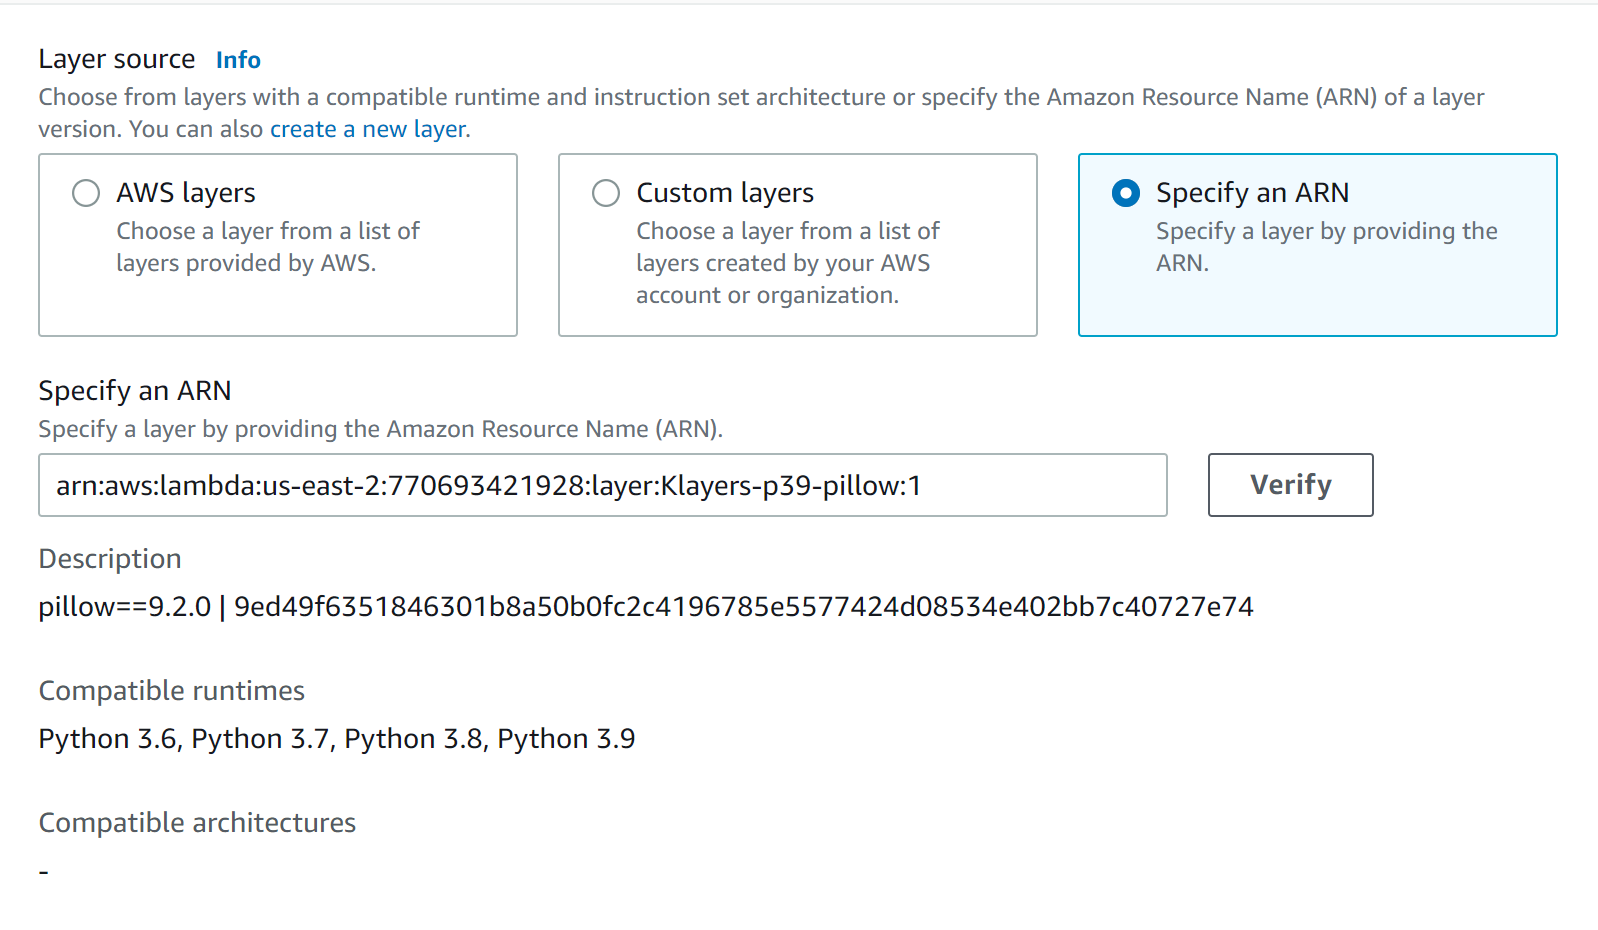Click the Compatible architectures label
The width and height of the screenshot is (1598, 930).
click(x=197, y=823)
